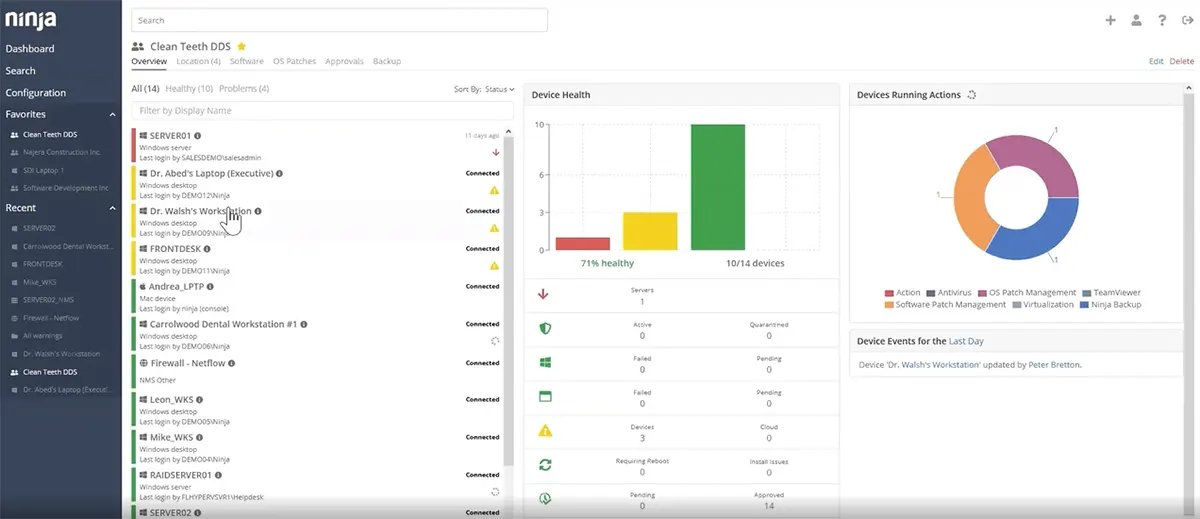The image size is (1200, 519).
Task: Click green Windows OS patch icon
Action: tap(545, 362)
